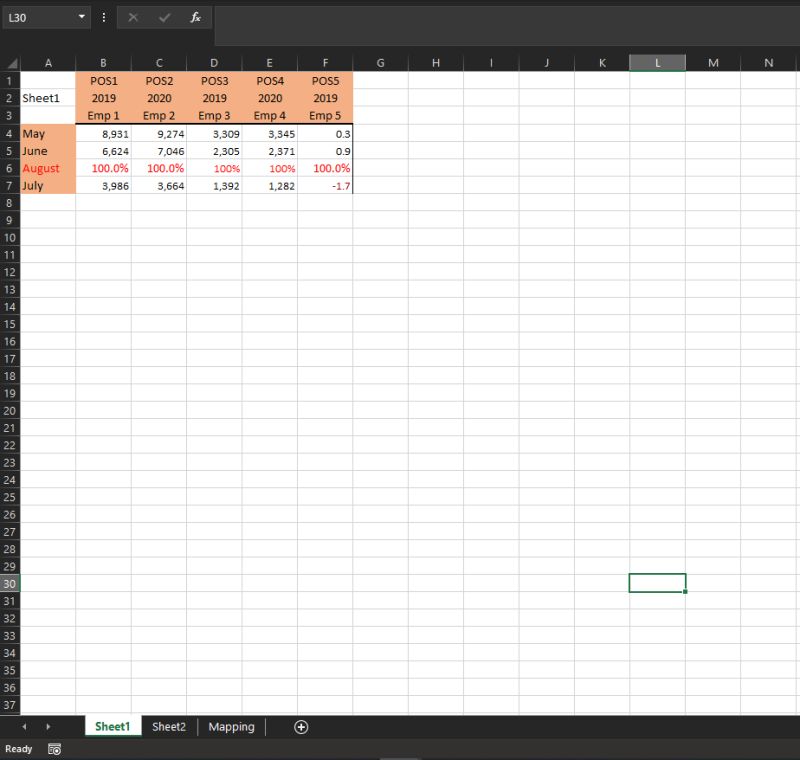Select row 6 header

point(9,168)
